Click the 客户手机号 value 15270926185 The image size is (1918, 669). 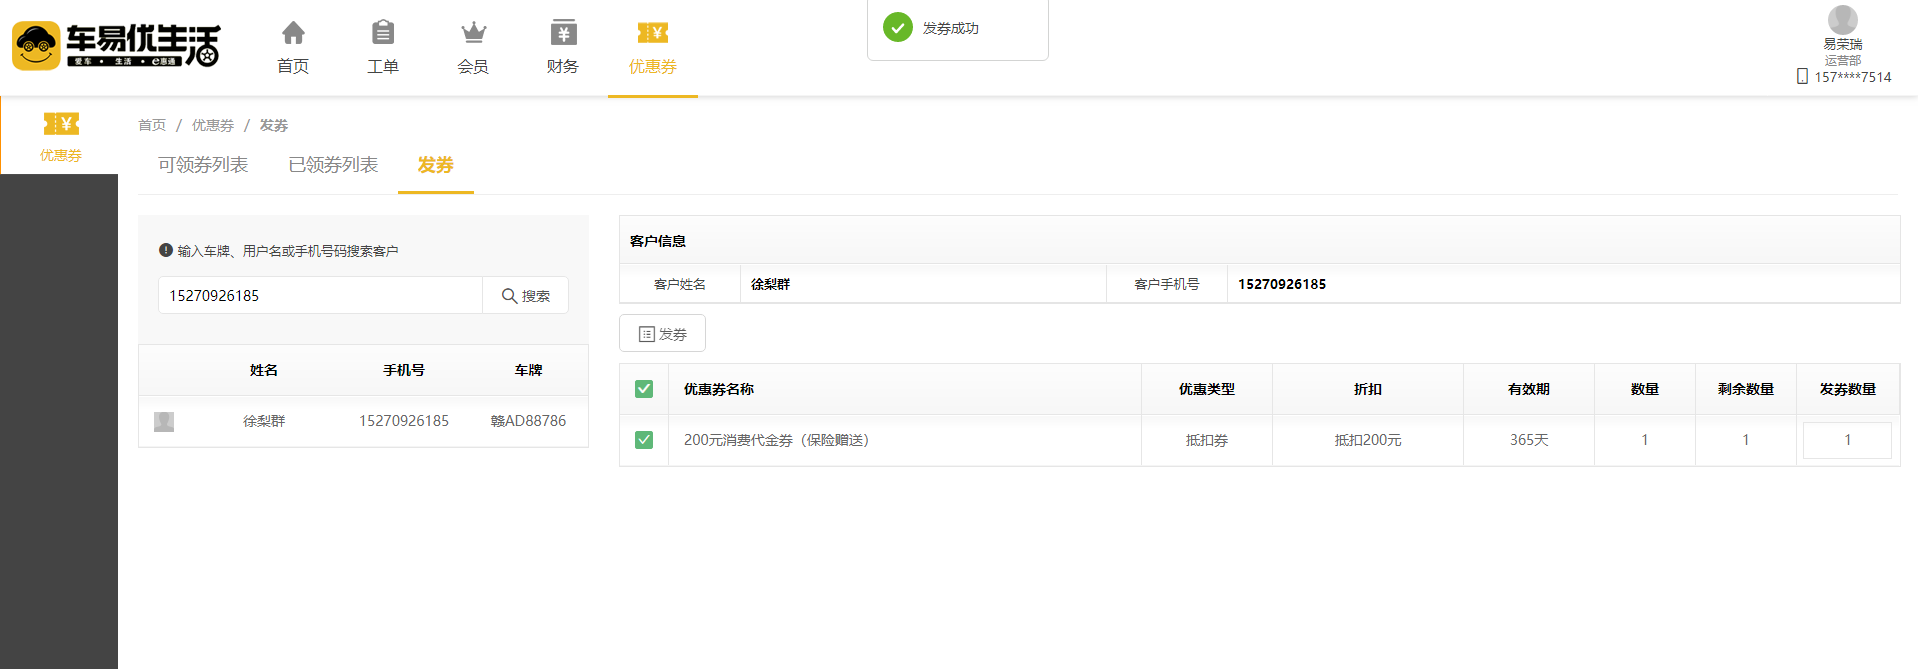tap(1282, 284)
